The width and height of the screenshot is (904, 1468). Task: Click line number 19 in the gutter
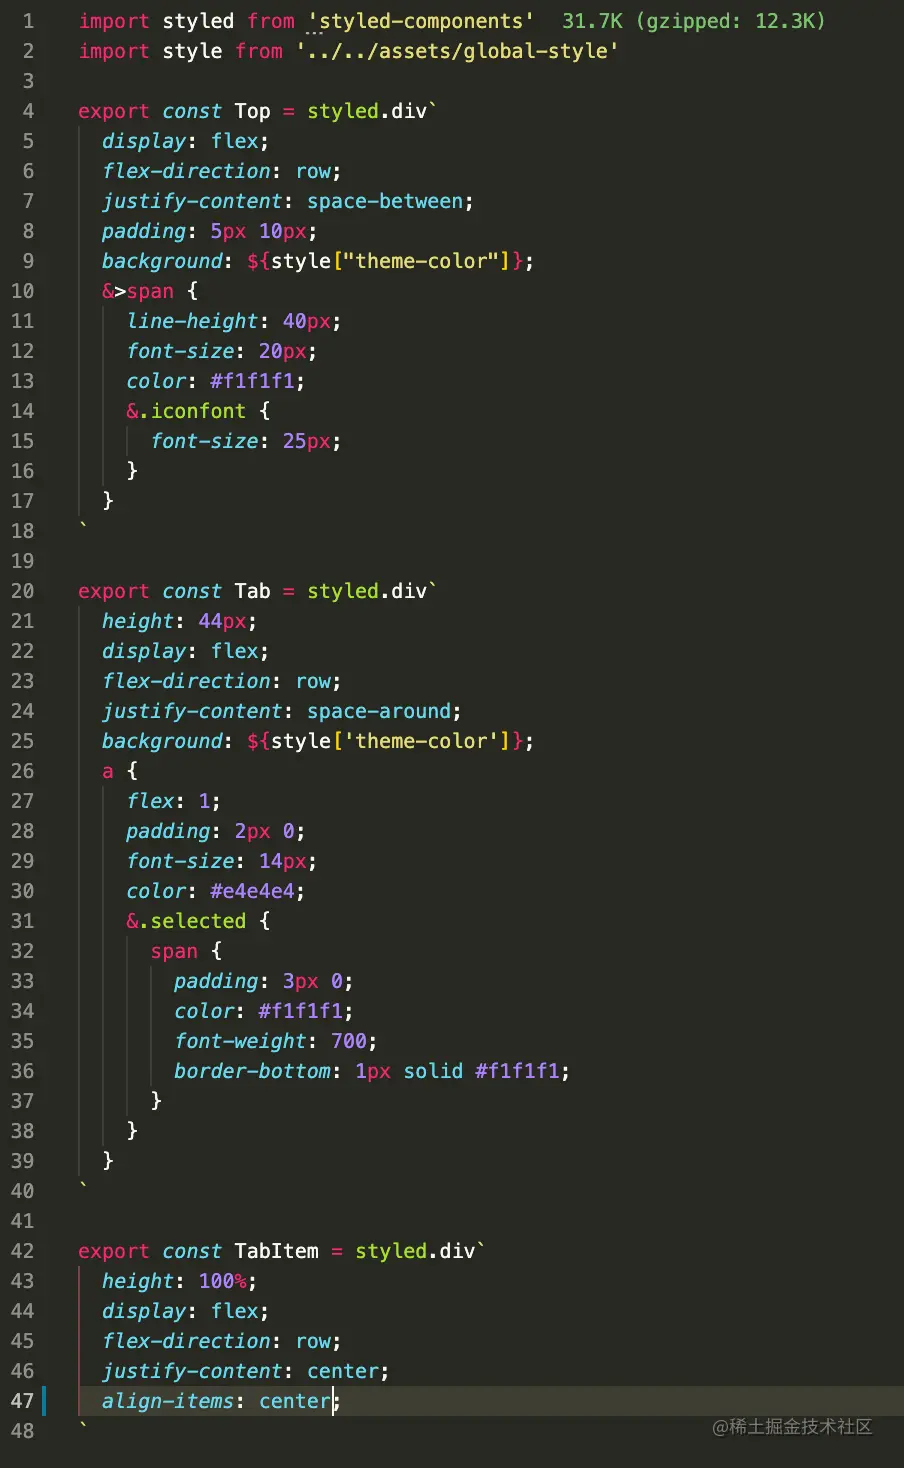[22, 561]
